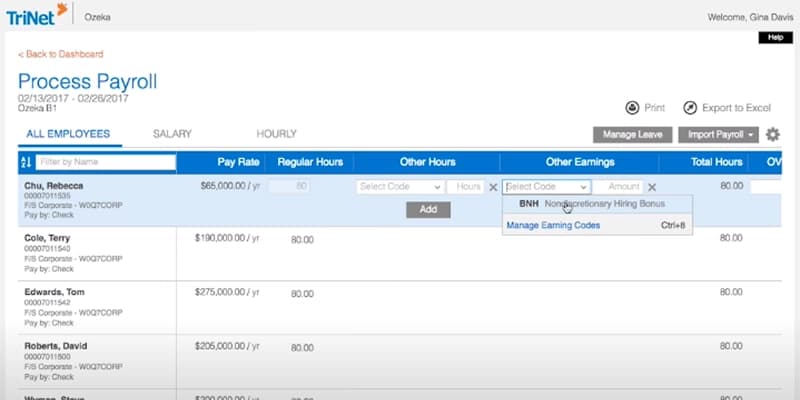Click the Pay Rate column header
This screenshot has height=400, width=800.
tap(238, 162)
